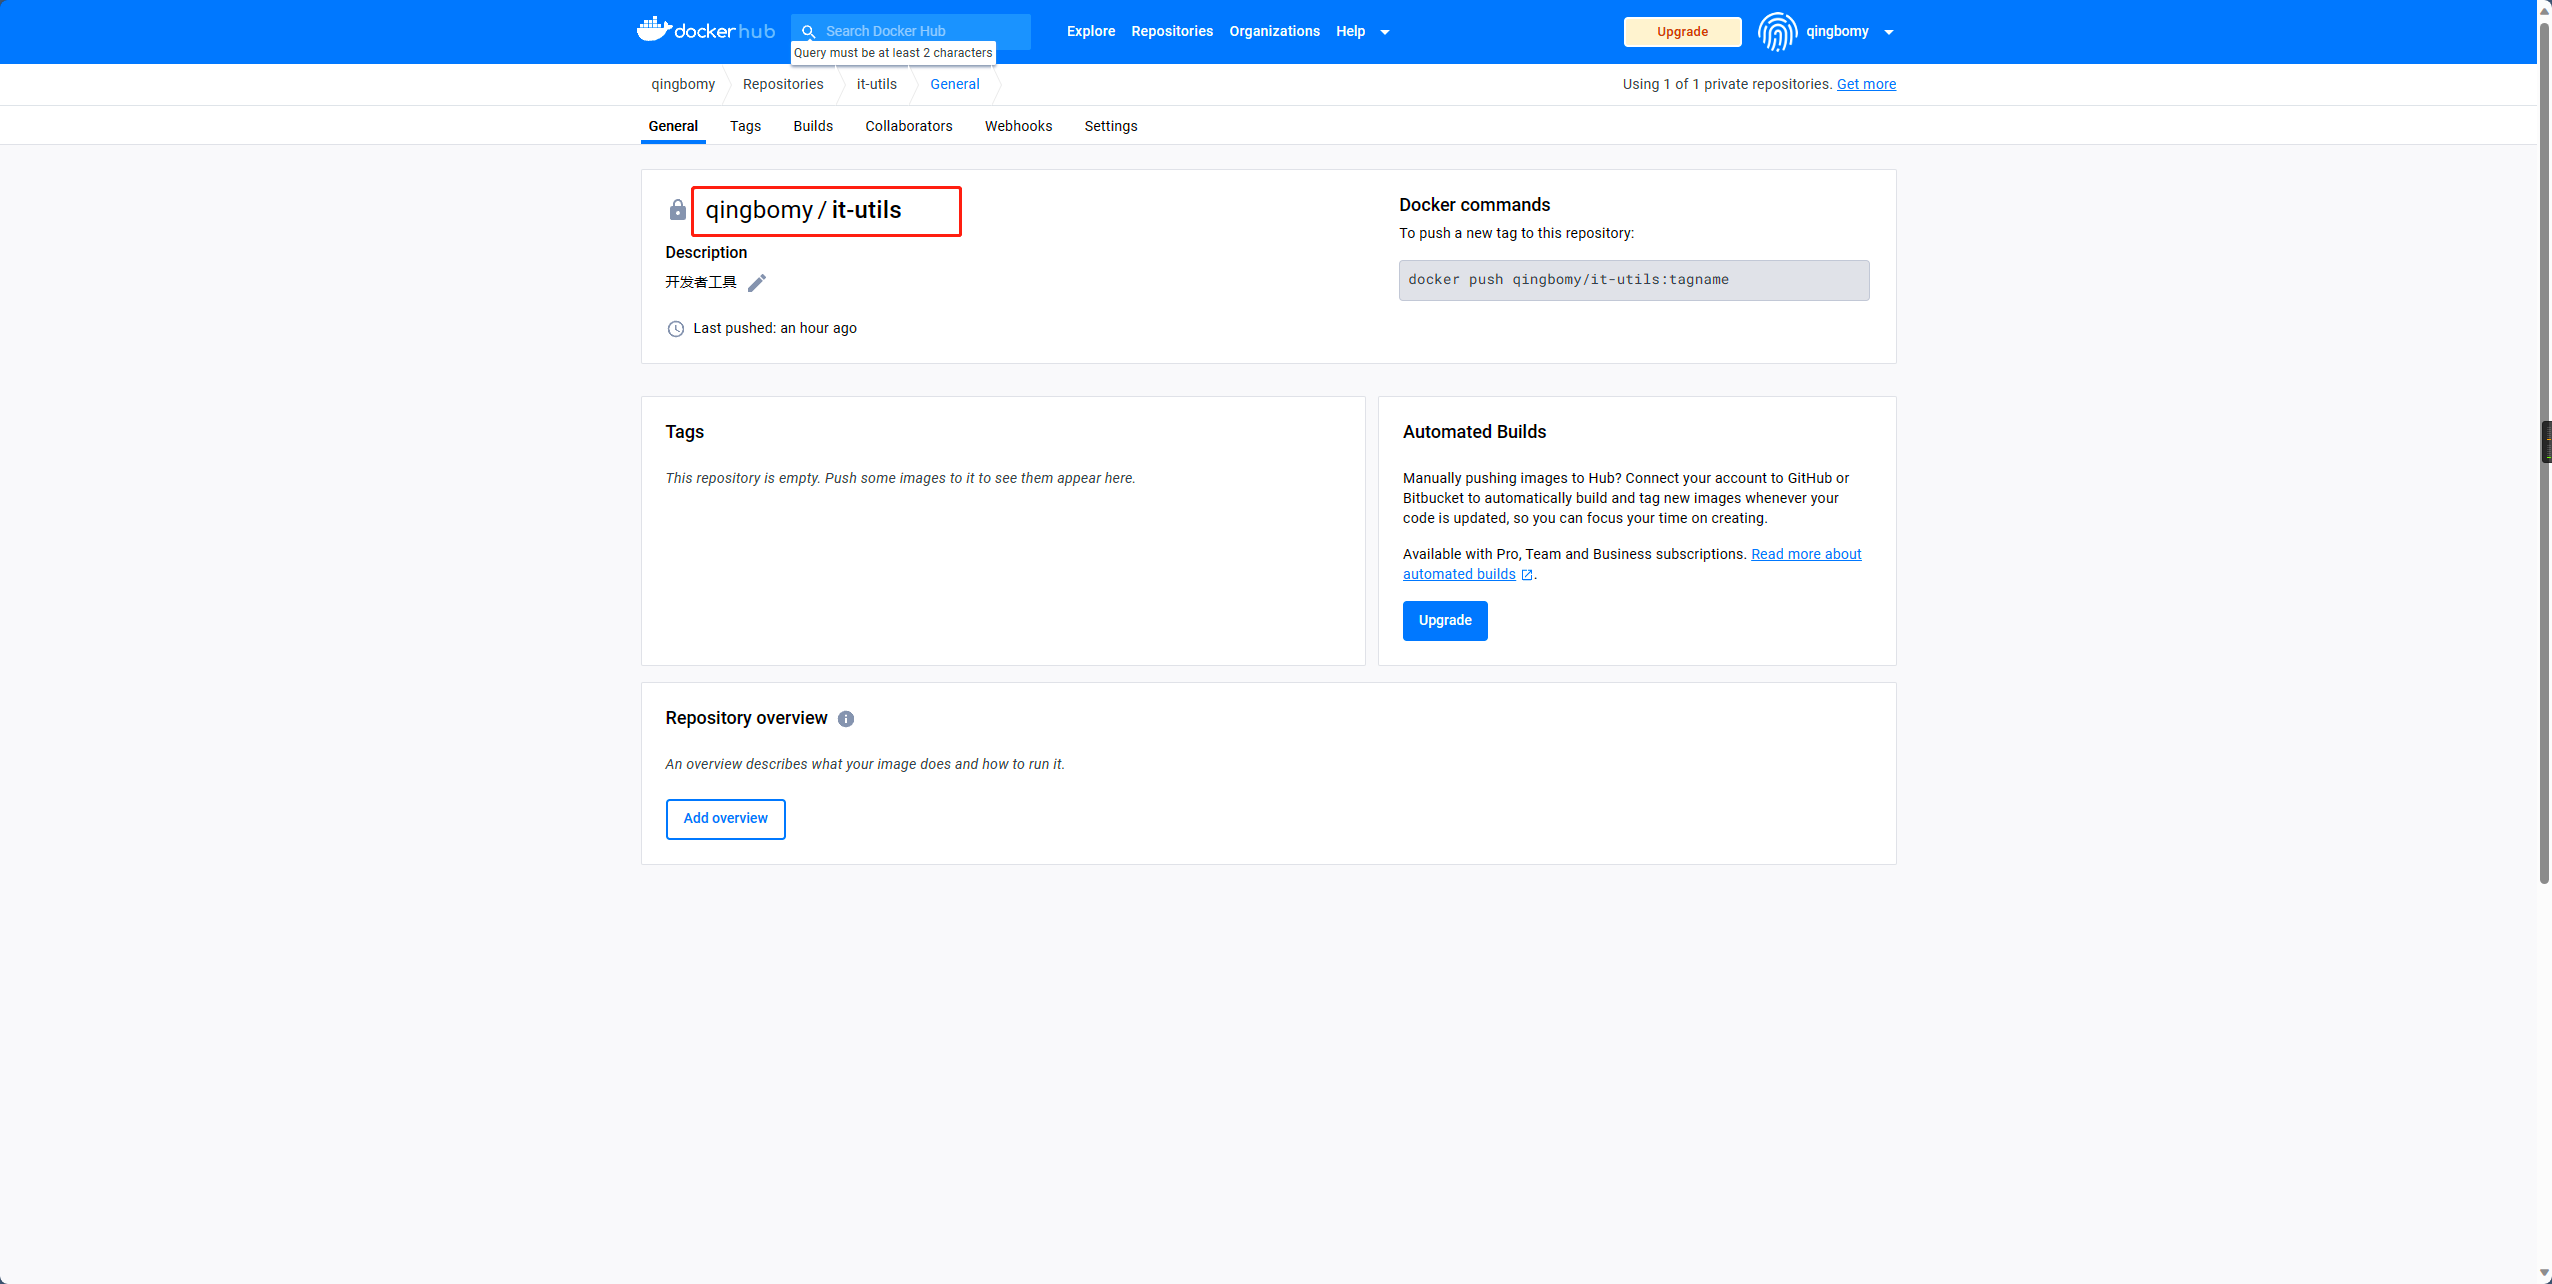Click the Get more link
This screenshot has height=1284, width=2552.
coord(1866,84)
